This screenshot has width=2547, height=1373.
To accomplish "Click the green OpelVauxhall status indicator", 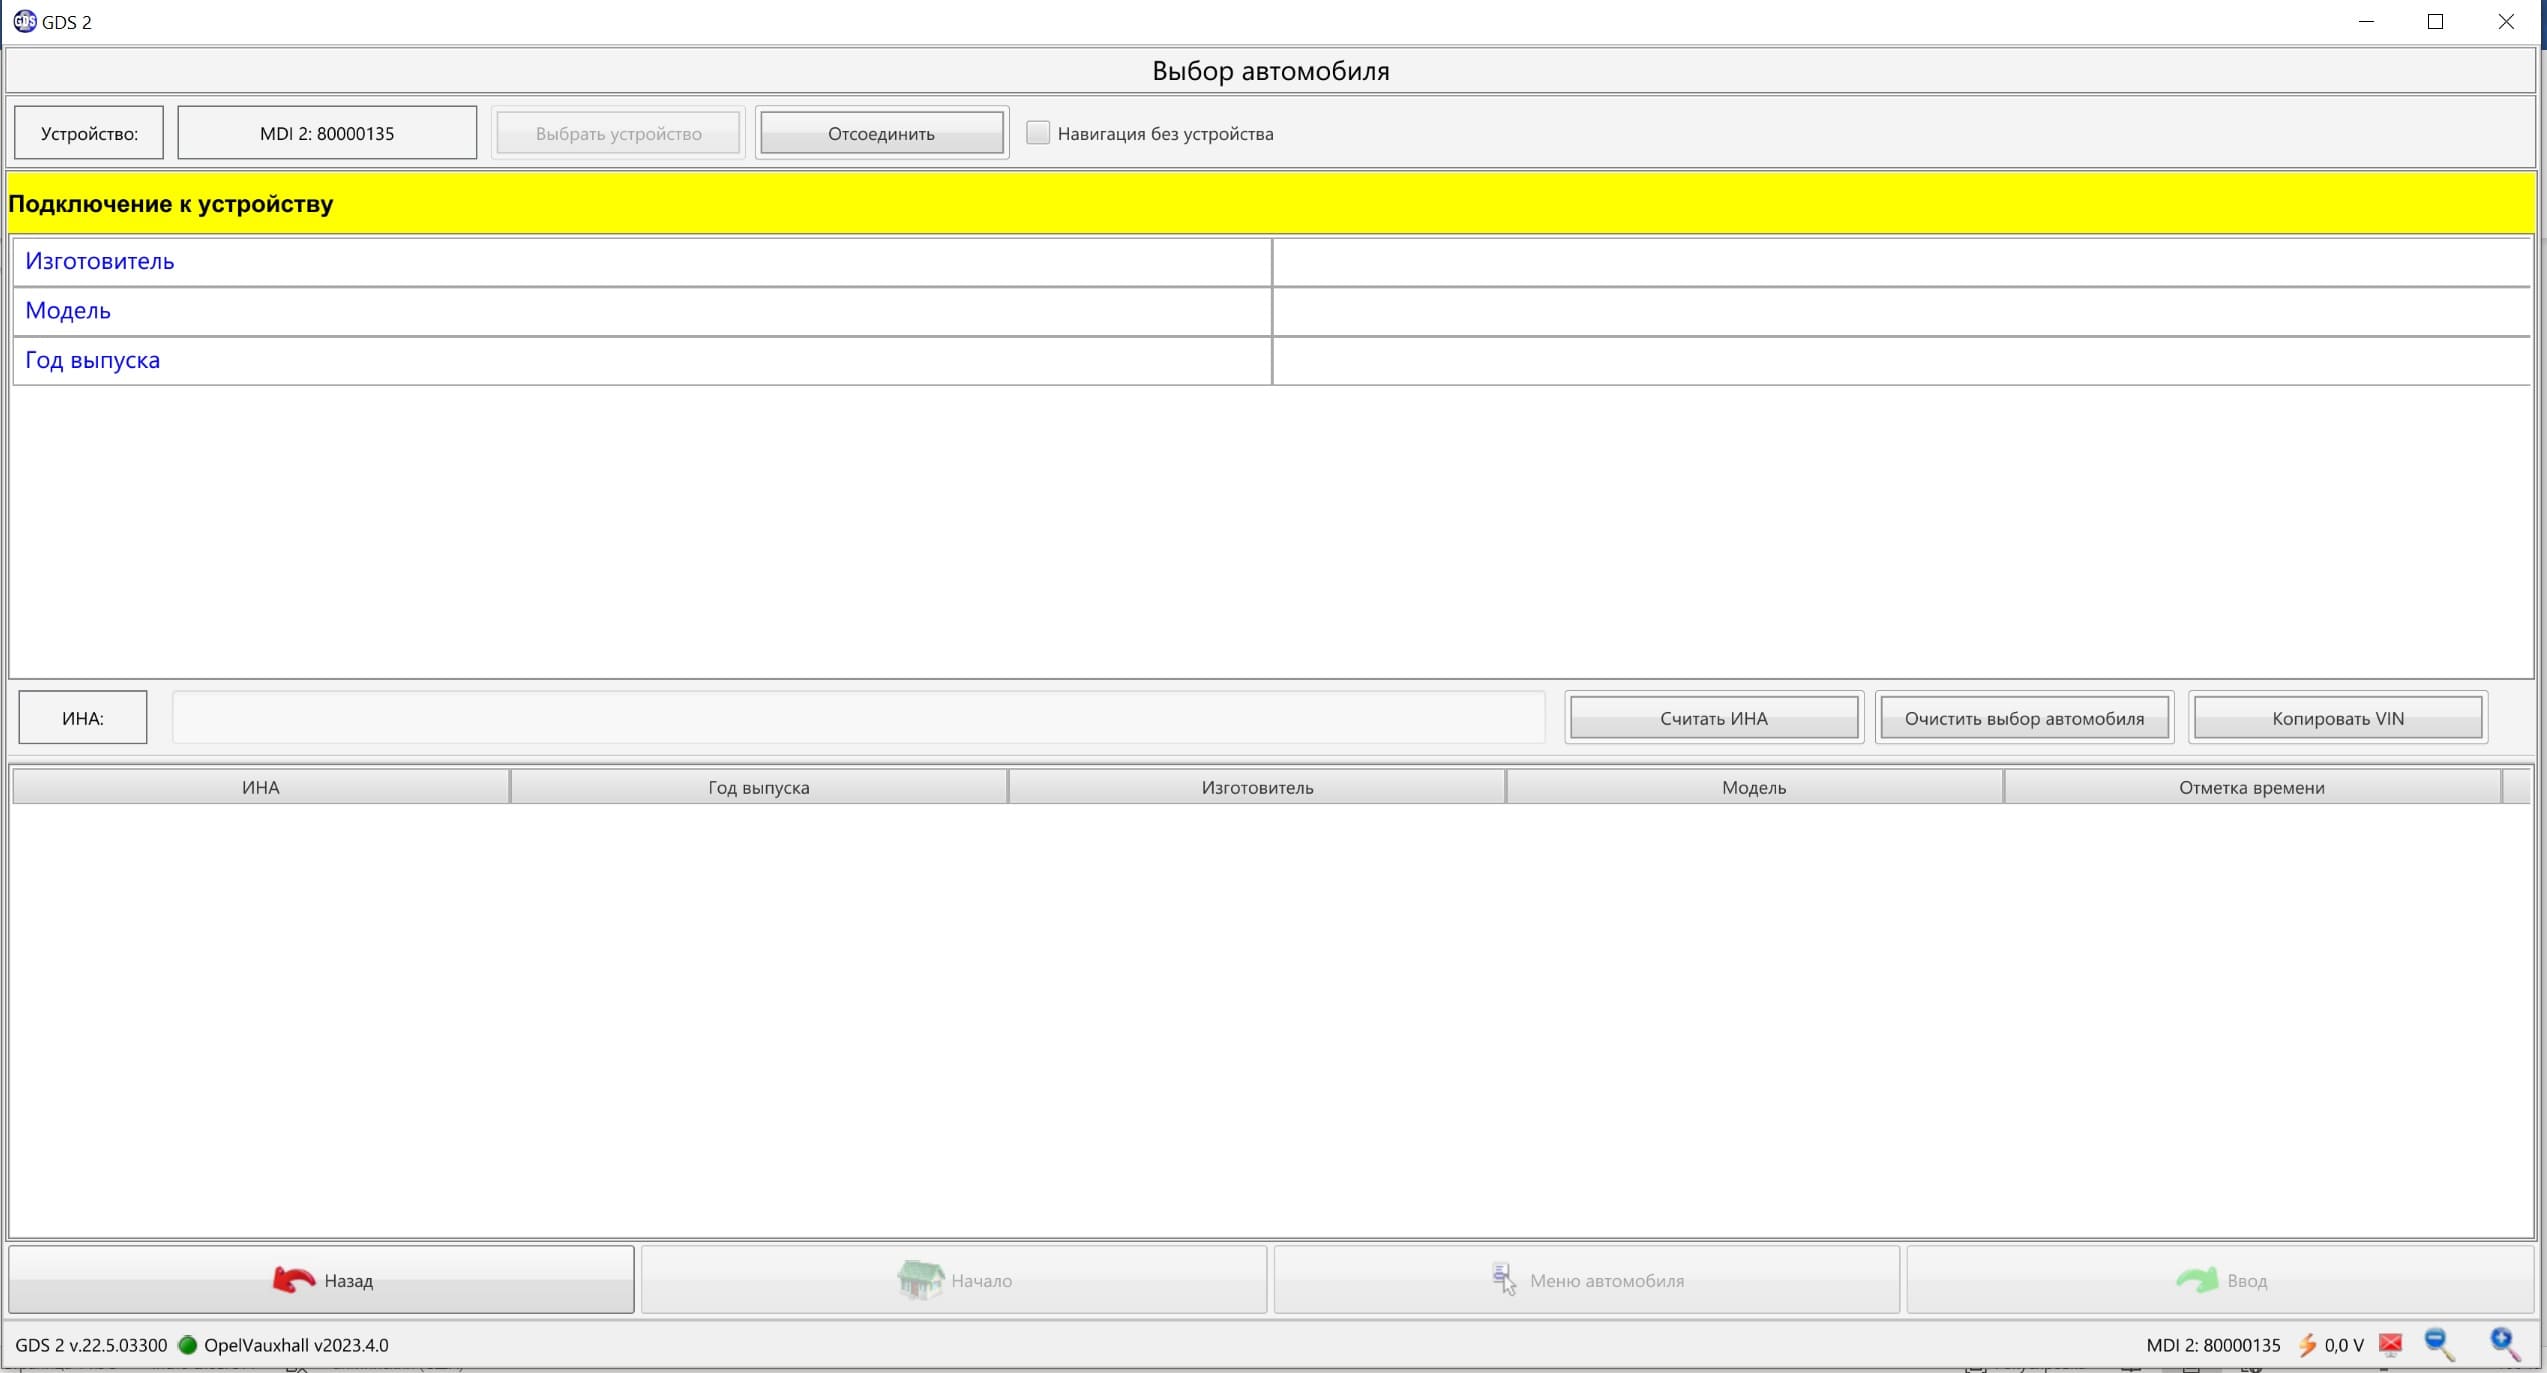I will [x=187, y=1345].
